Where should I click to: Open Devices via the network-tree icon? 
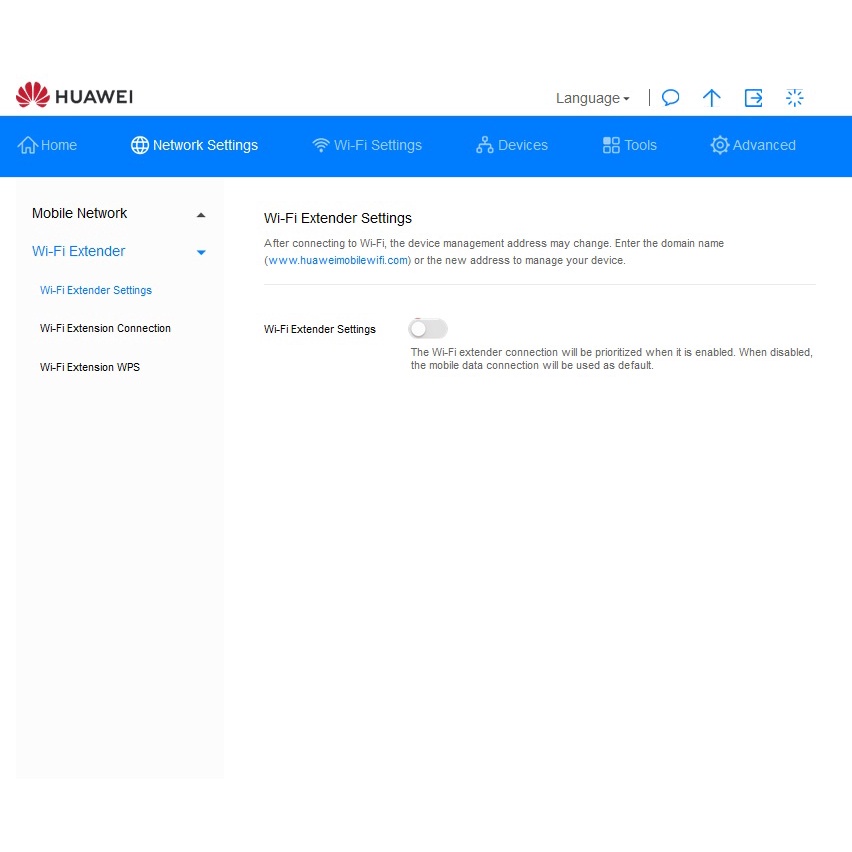(x=485, y=145)
